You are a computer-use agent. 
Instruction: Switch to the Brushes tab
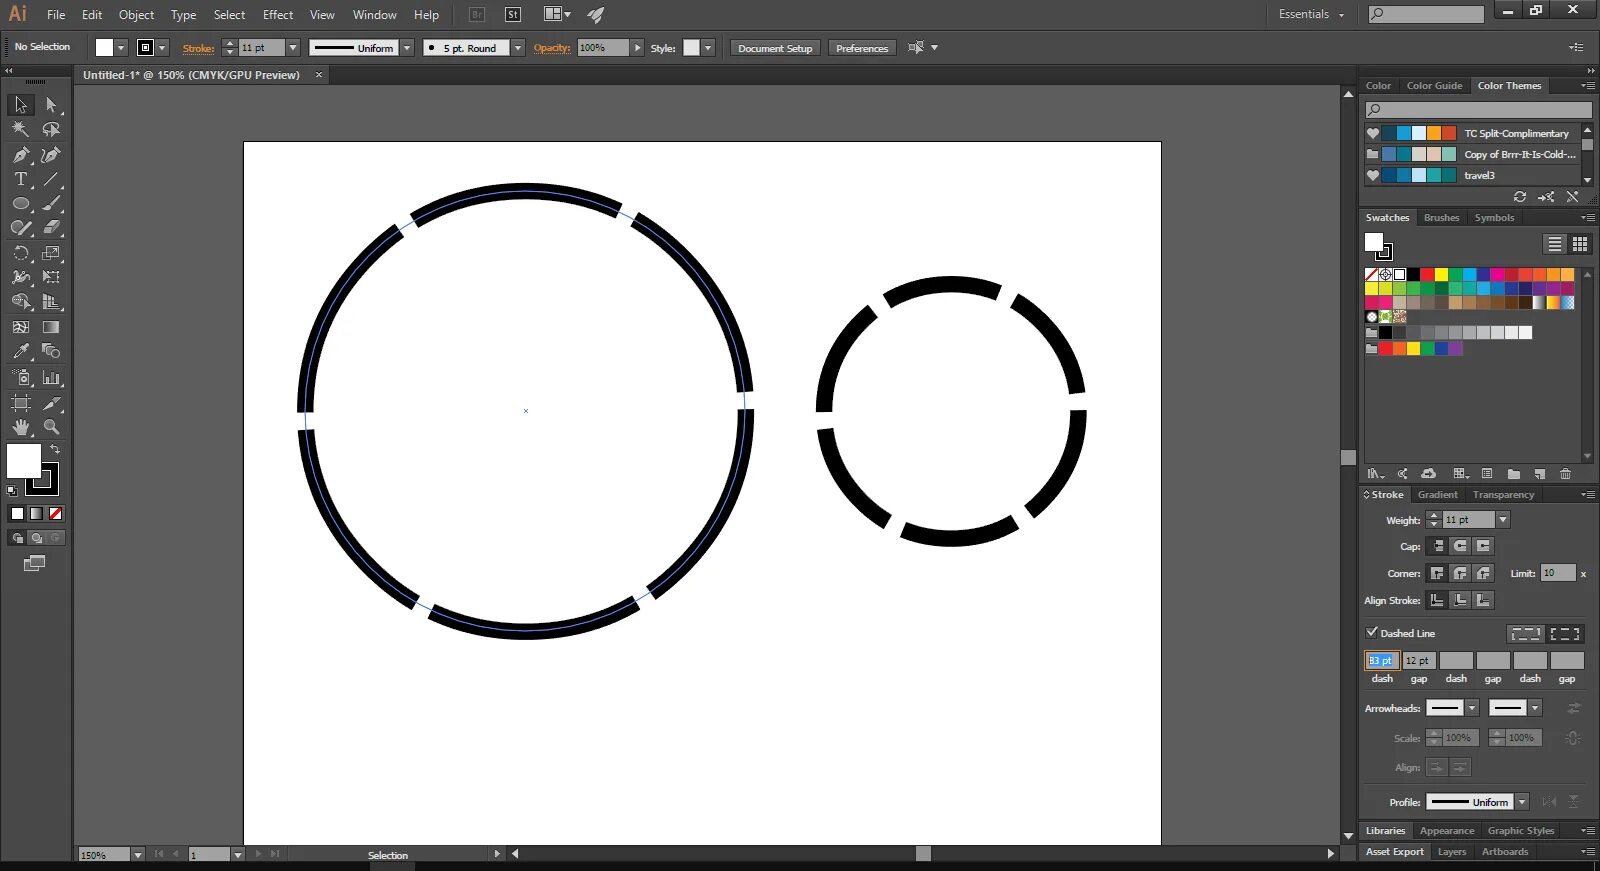click(1441, 218)
